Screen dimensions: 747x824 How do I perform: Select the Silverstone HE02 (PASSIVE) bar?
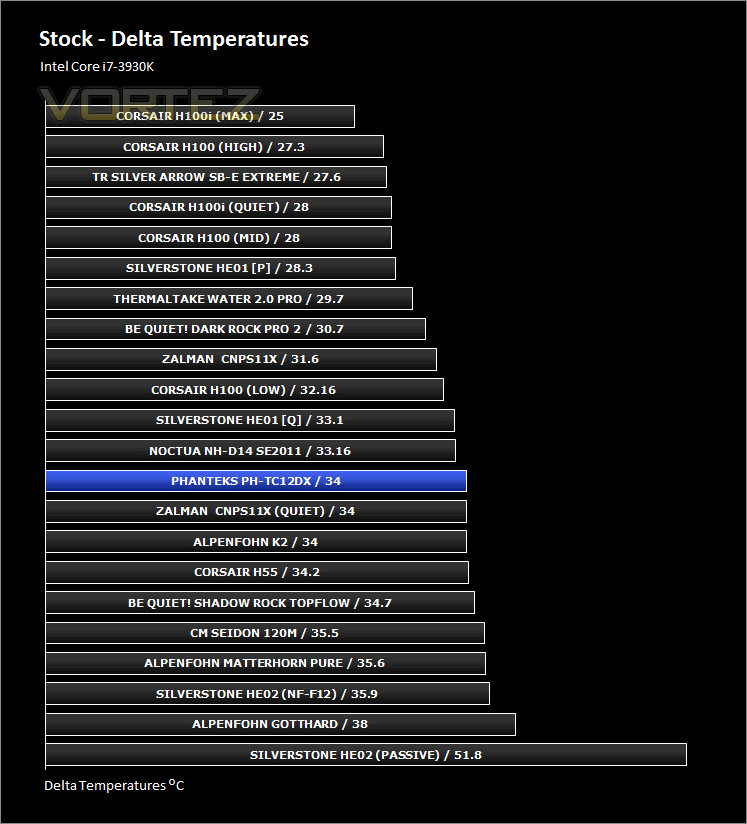coord(366,755)
